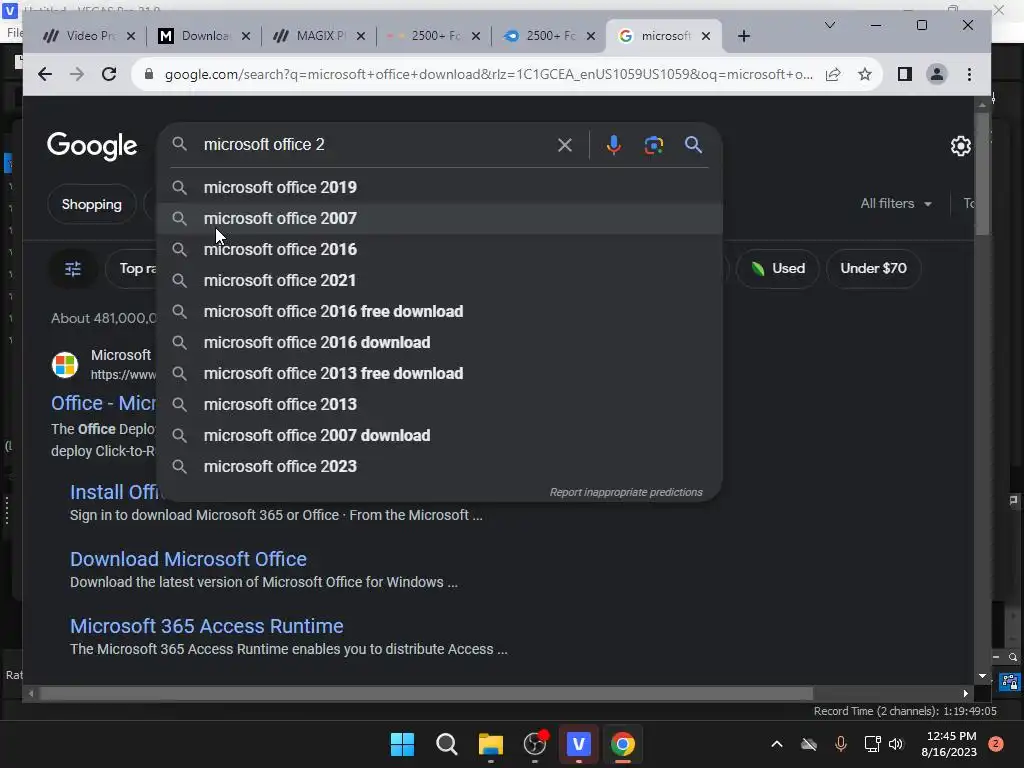Choose the bare microsoft office 2016 suggestion
The width and height of the screenshot is (1024, 768).
tap(440, 249)
